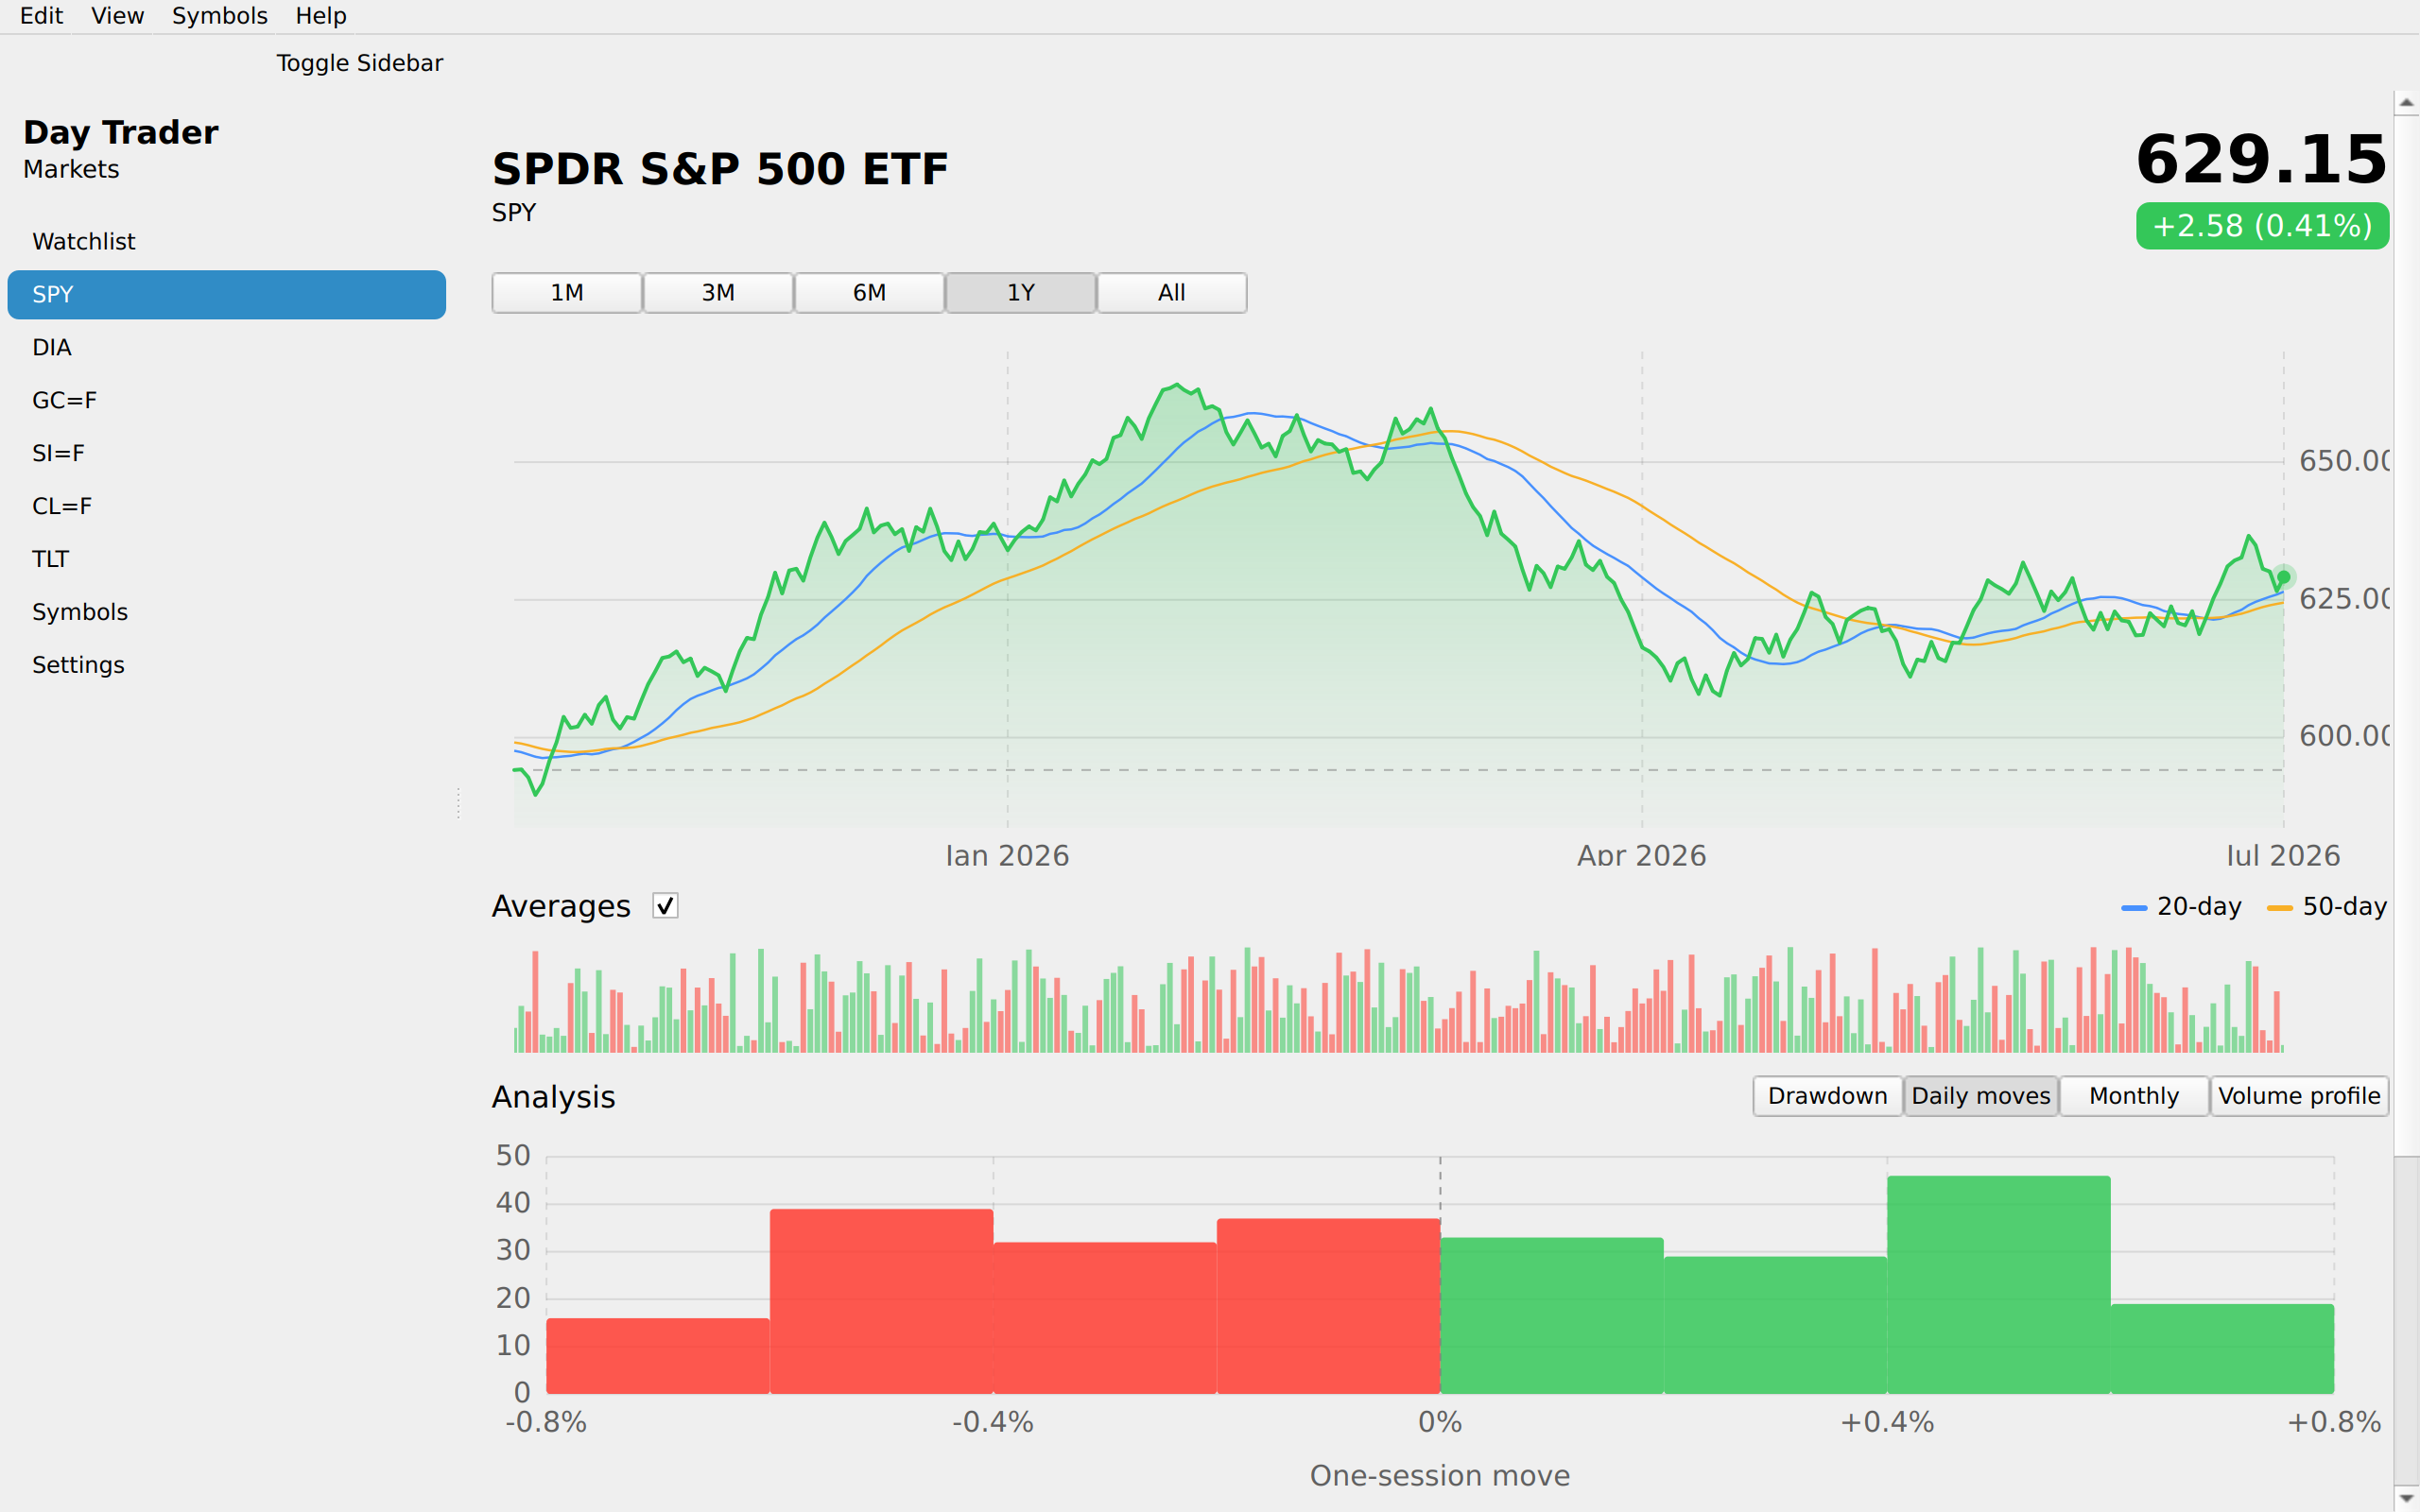Open the Symbols menu

pyautogui.click(x=219, y=16)
